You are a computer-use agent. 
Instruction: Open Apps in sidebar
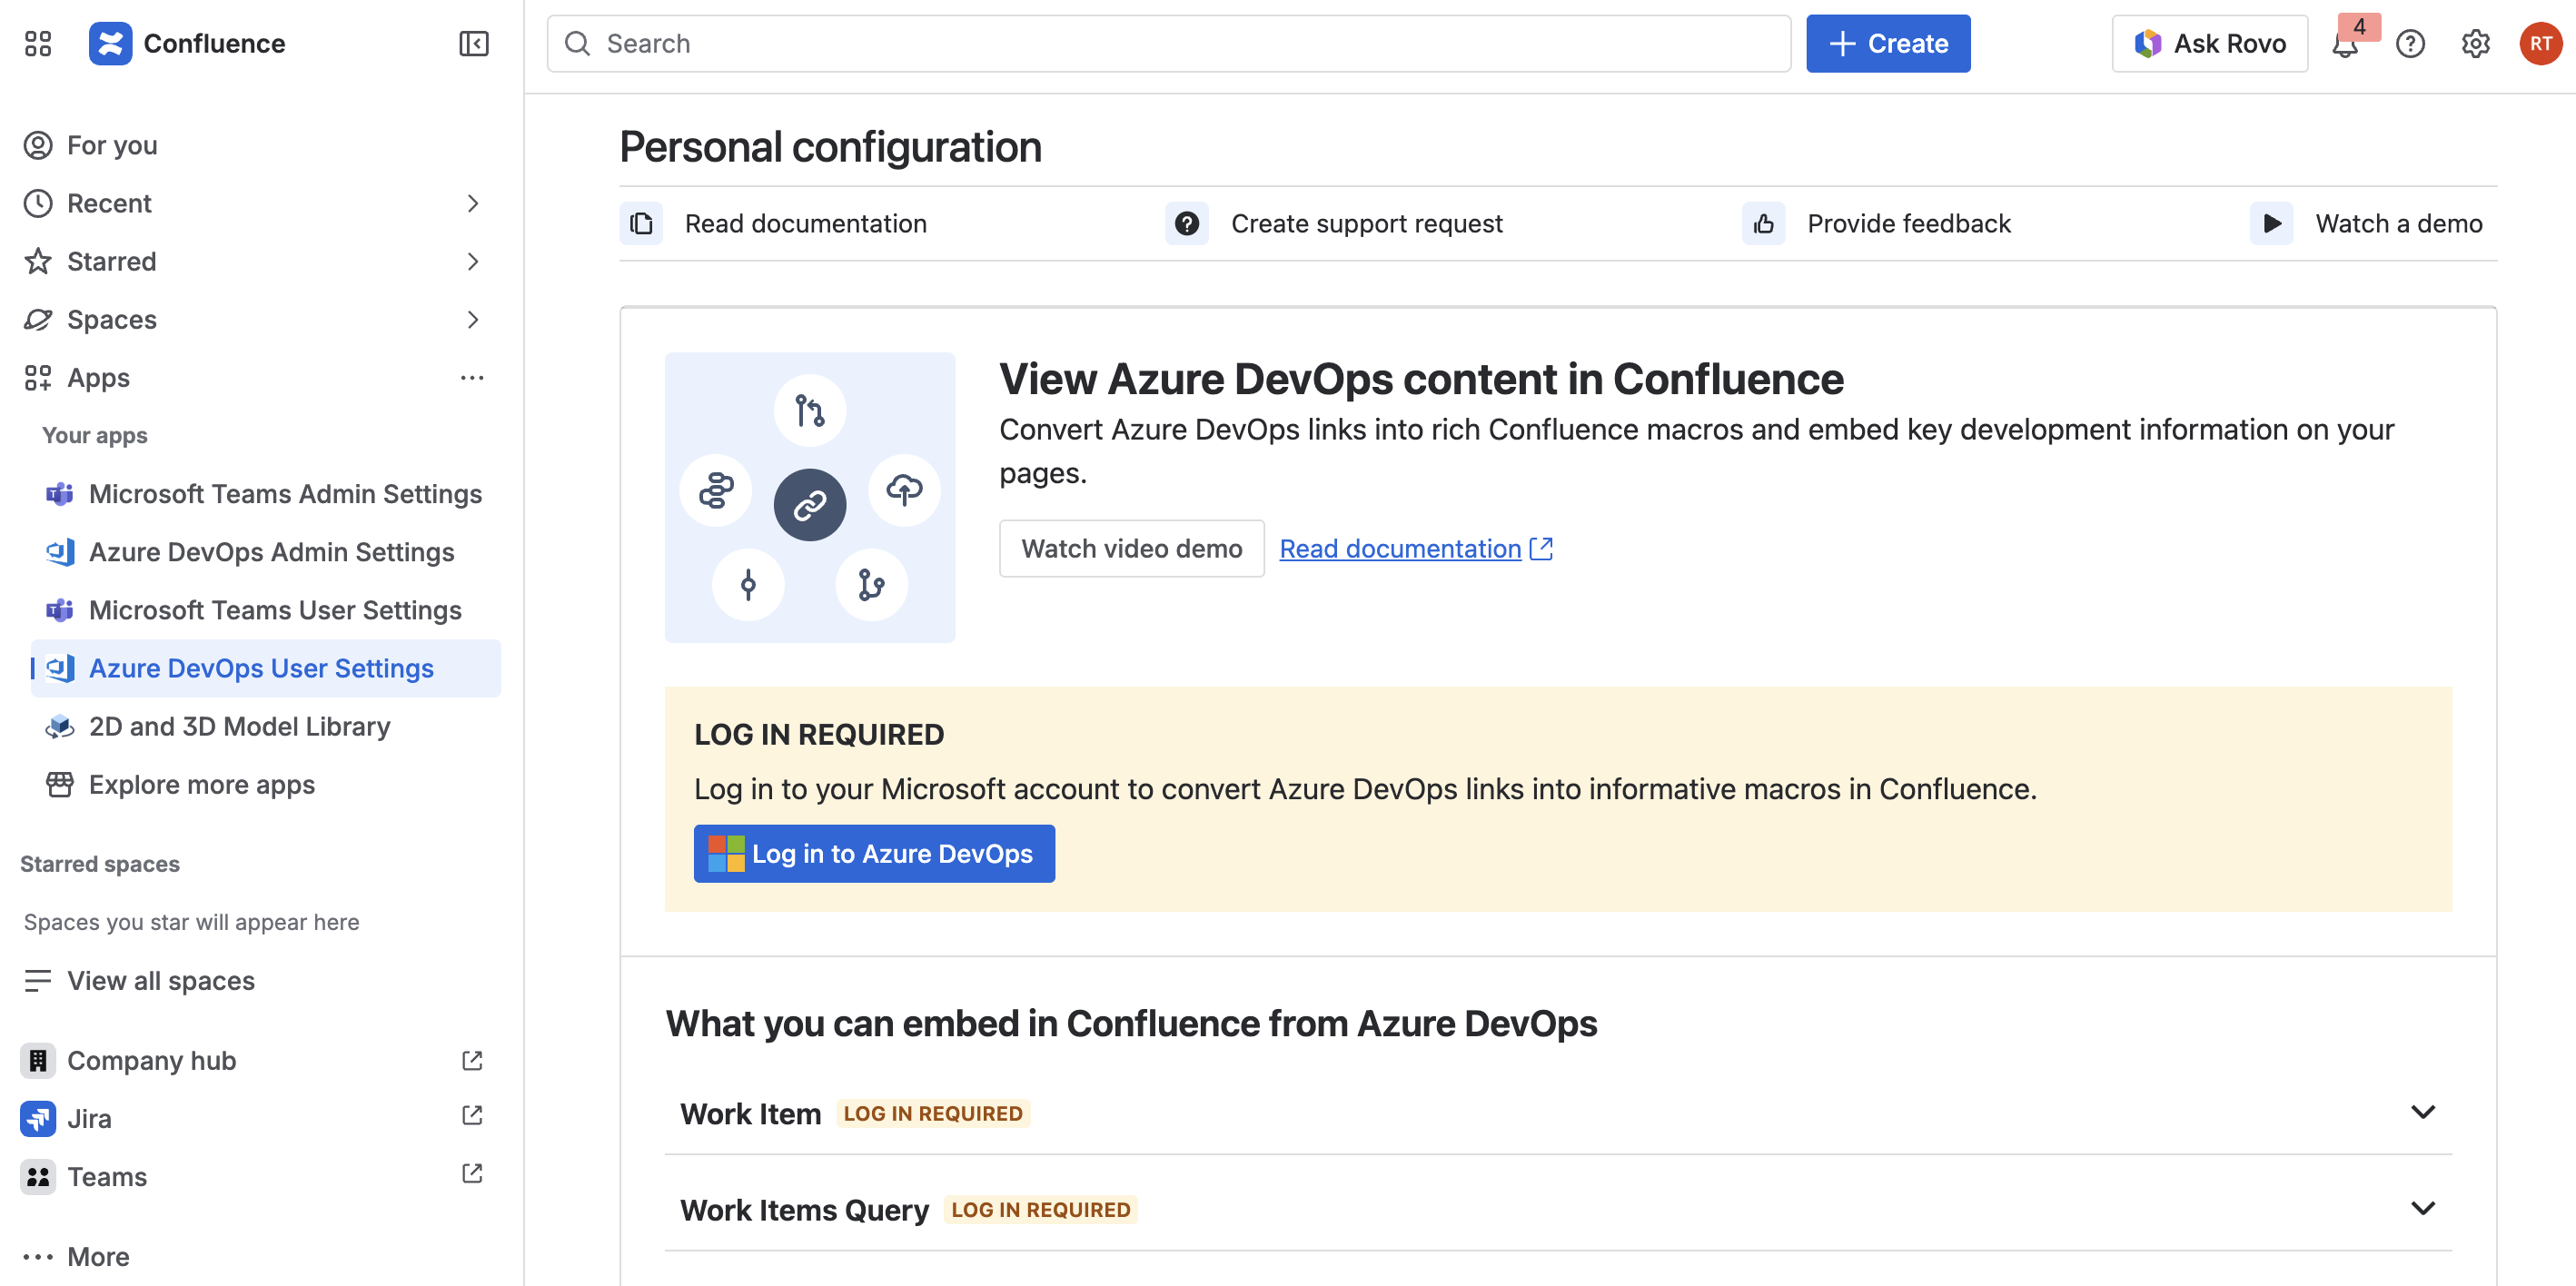tap(98, 377)
